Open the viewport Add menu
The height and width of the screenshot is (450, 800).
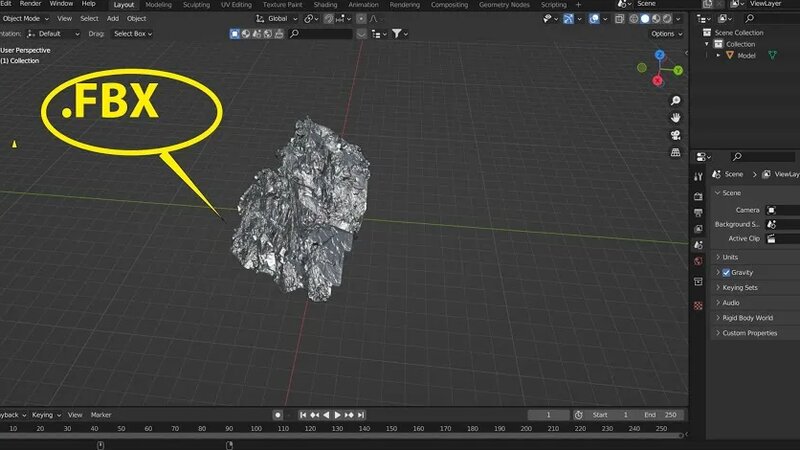113,18
